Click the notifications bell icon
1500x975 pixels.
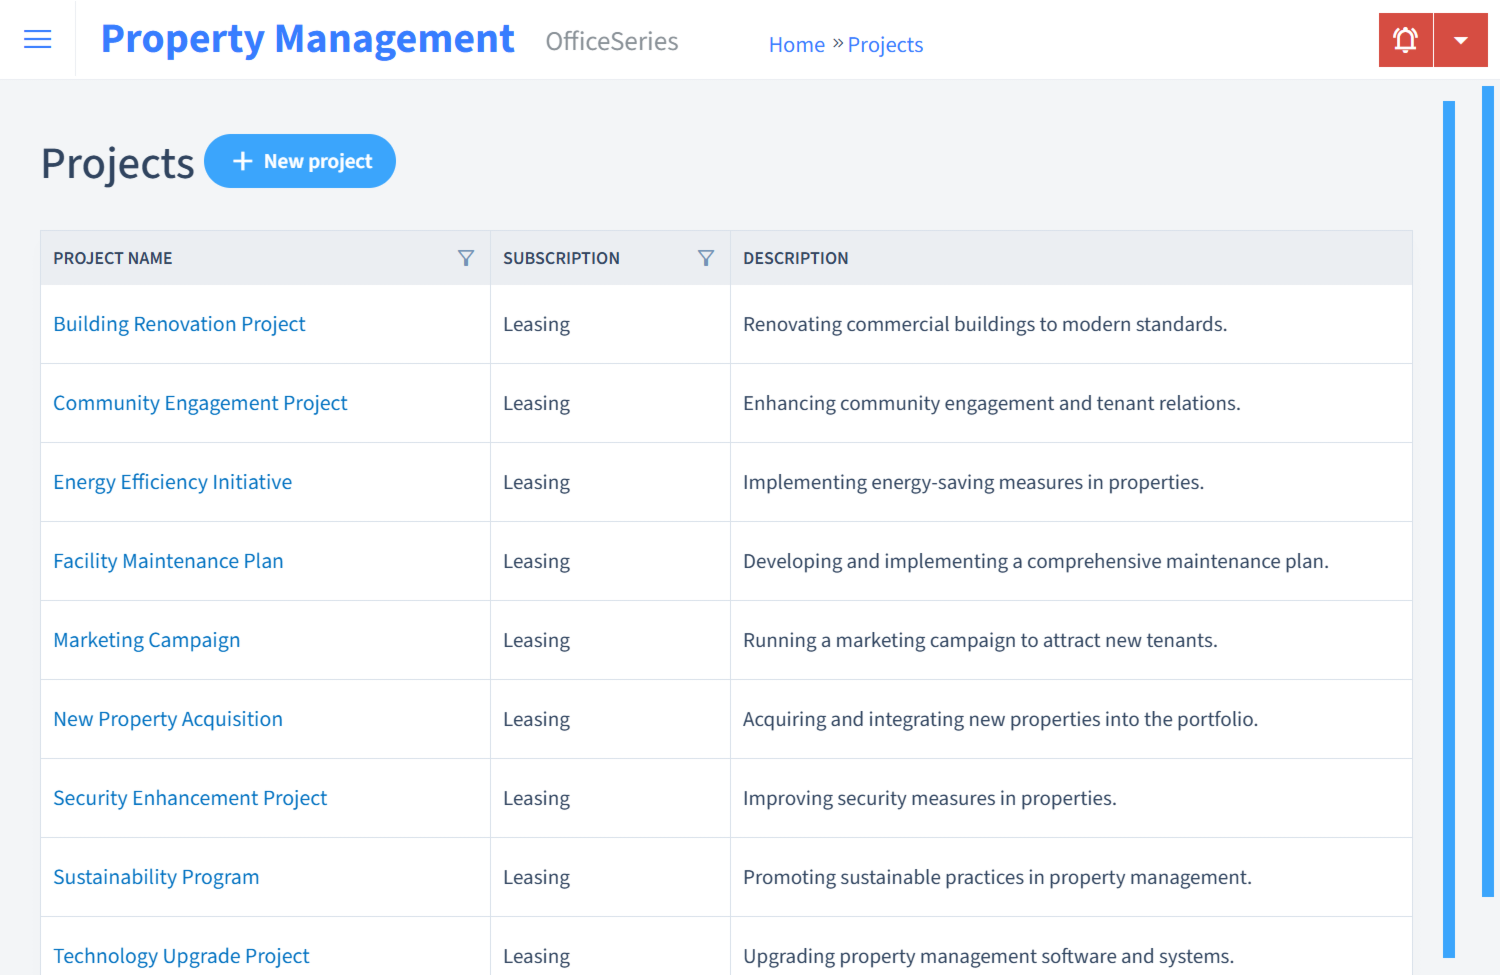tap(1405, 39)
